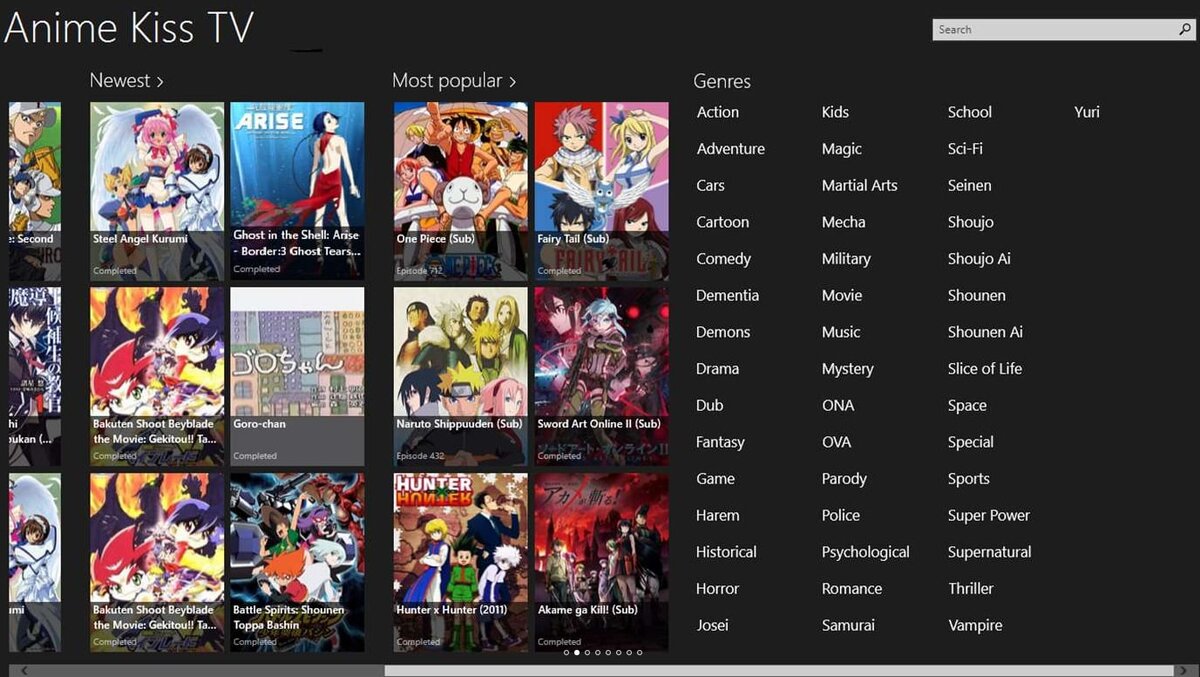Image resolution: width=1200 pixels, height=677 pixels.
Task: Select the ONA genre
Action: tap(838, 405)
